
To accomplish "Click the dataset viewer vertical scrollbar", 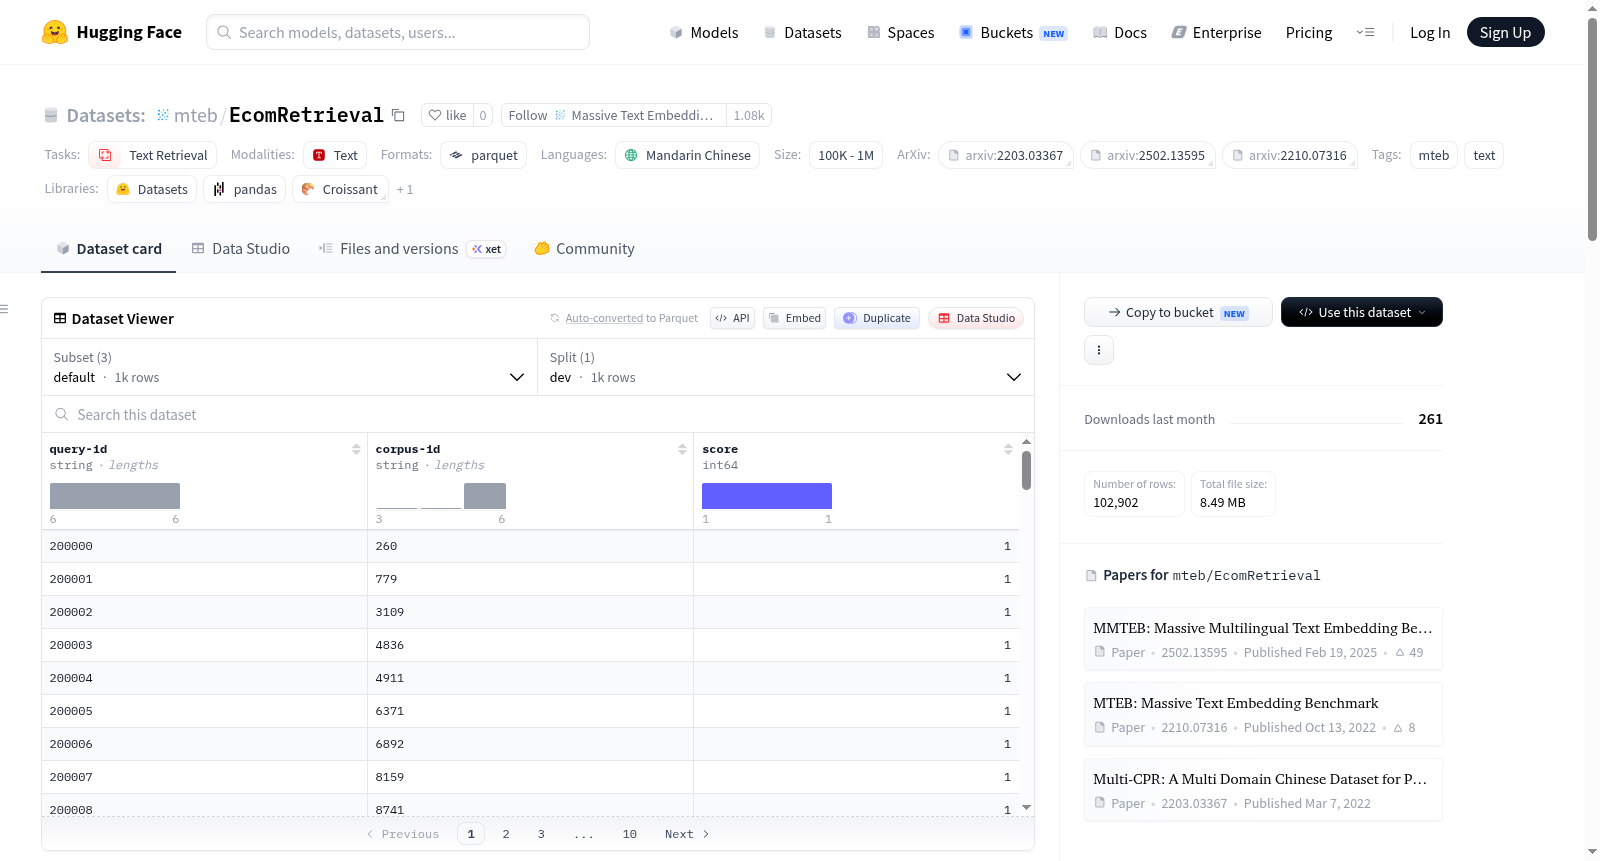I will (1026, 470).
